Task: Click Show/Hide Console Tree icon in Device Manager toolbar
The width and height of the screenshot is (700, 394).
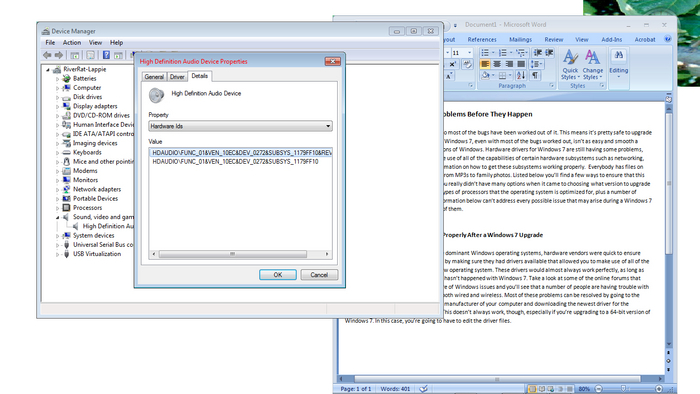Action: pyautogui.click(x=75, y=55)
